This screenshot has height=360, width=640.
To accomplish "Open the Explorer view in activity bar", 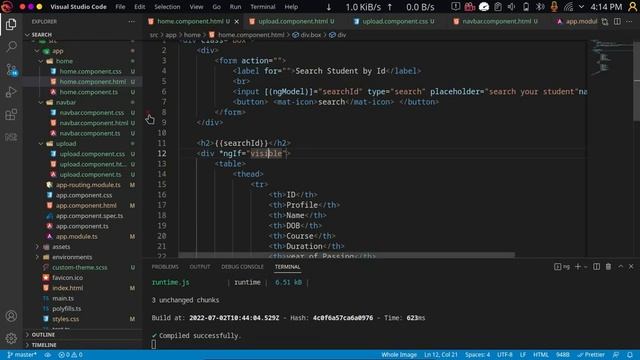I will click(11, 24).
